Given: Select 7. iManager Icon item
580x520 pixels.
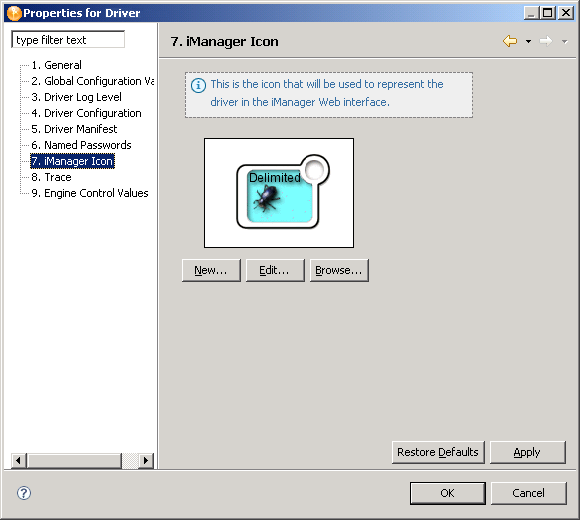Looking at the screenshot, I should coord(72,161).
